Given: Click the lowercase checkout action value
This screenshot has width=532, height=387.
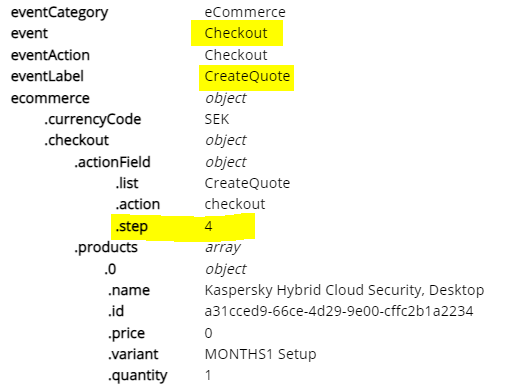Looking at the screenshot, I should point(235,204).
